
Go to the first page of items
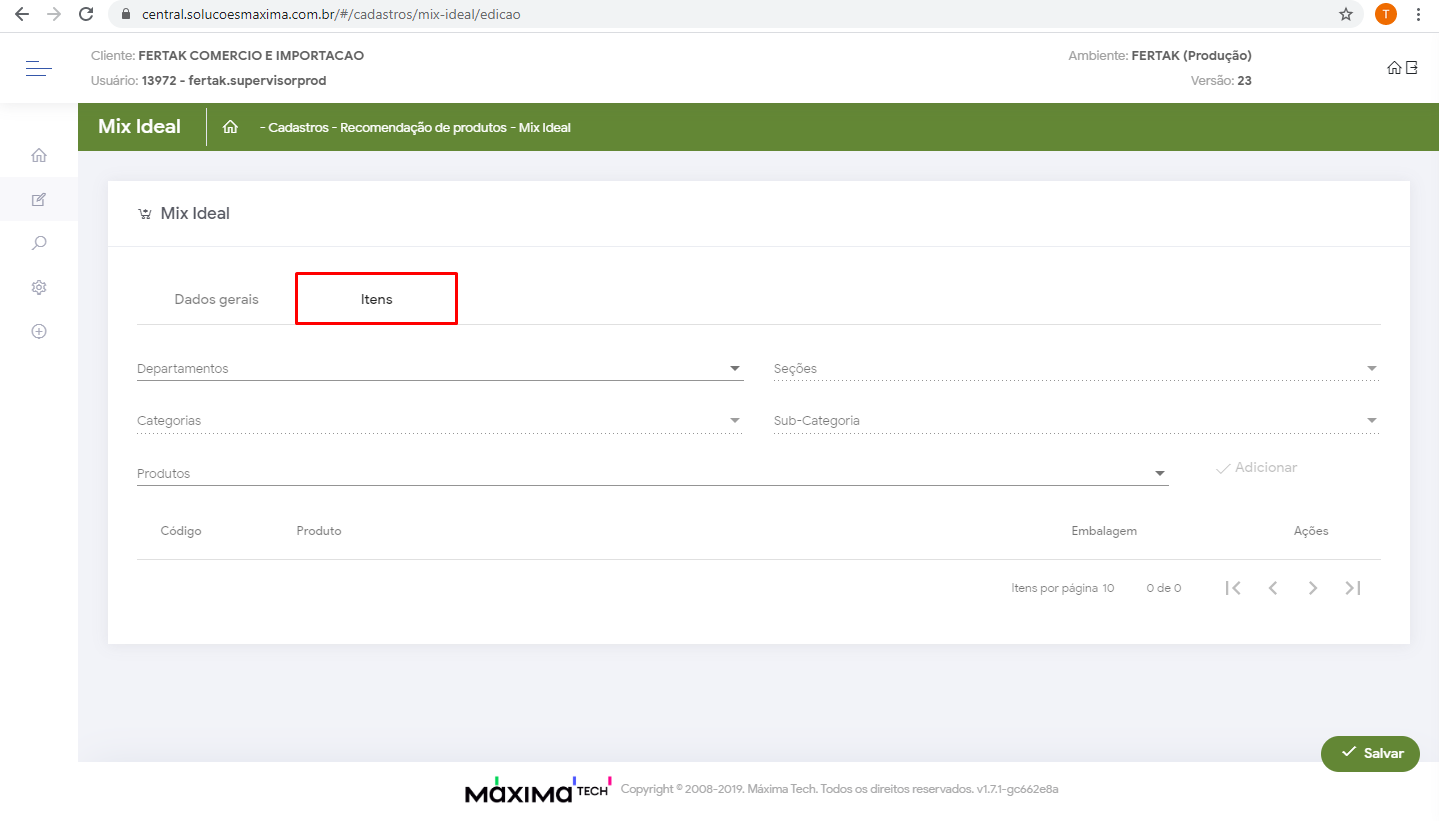pos(1233,588)
